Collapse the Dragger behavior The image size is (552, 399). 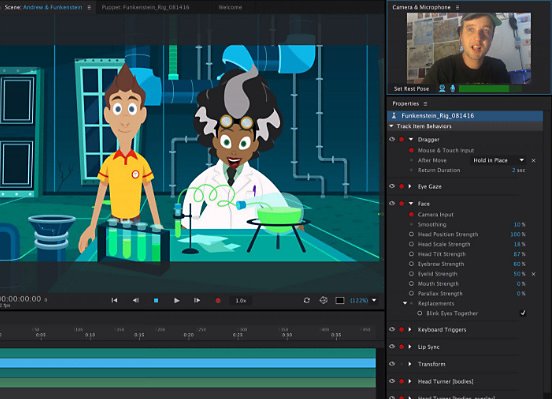411,139
